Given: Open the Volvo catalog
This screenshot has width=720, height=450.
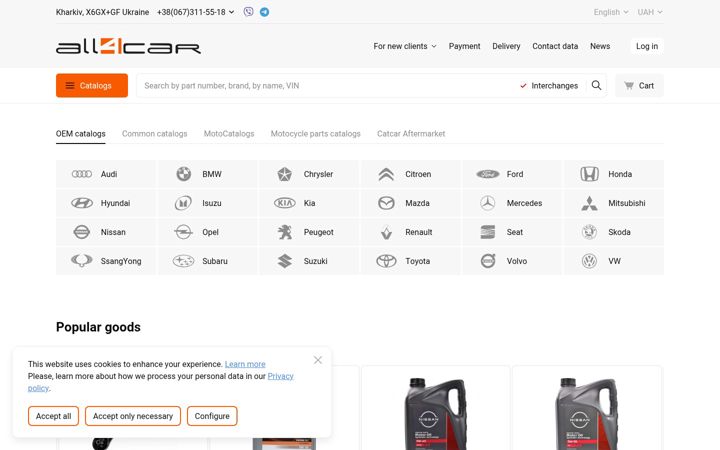Looking at the screenshot, I should tap(512, 261).
